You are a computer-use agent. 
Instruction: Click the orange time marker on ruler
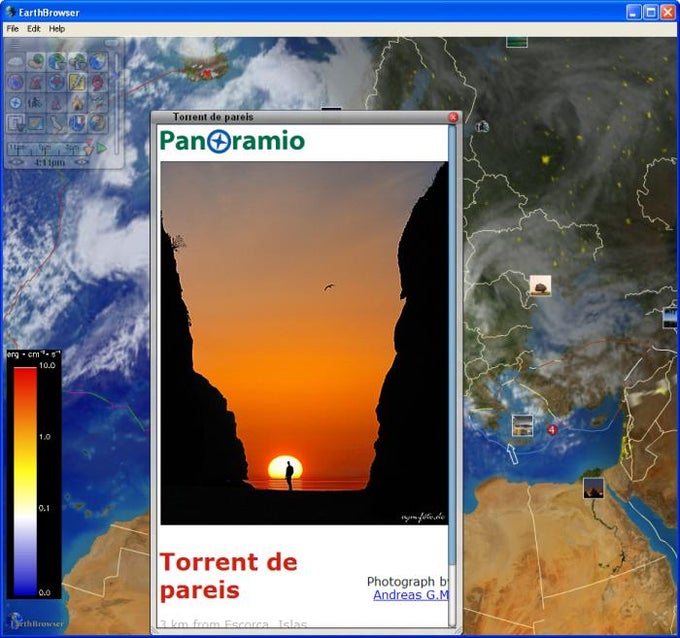[x=88, y=148]
